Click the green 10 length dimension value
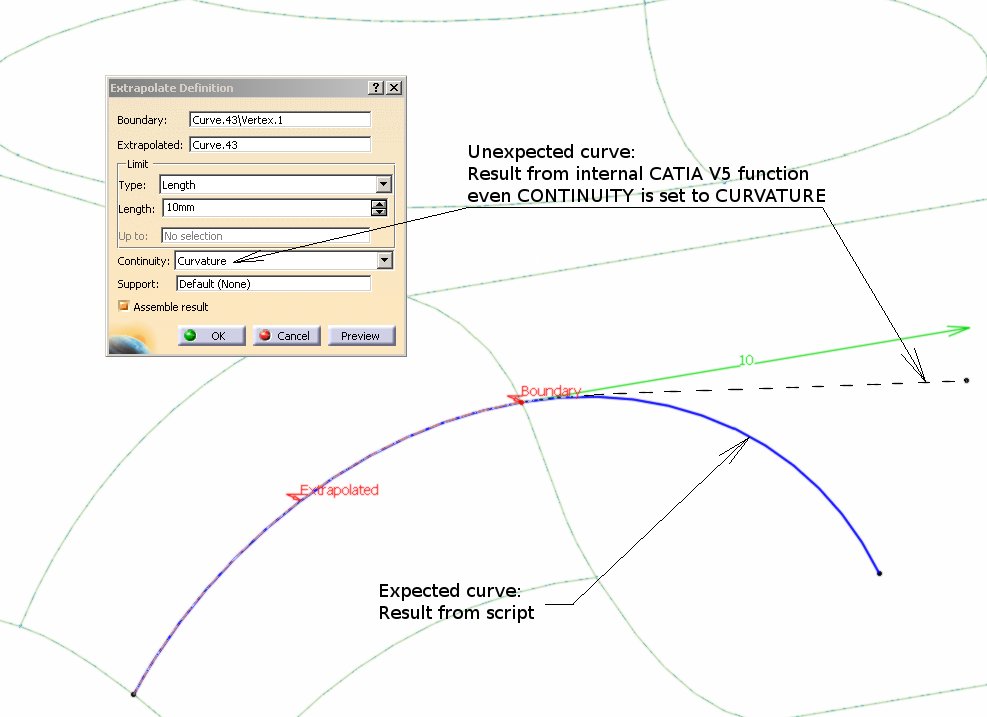The height and width of the screenshot is (717, 987). (x=746, y=360)
